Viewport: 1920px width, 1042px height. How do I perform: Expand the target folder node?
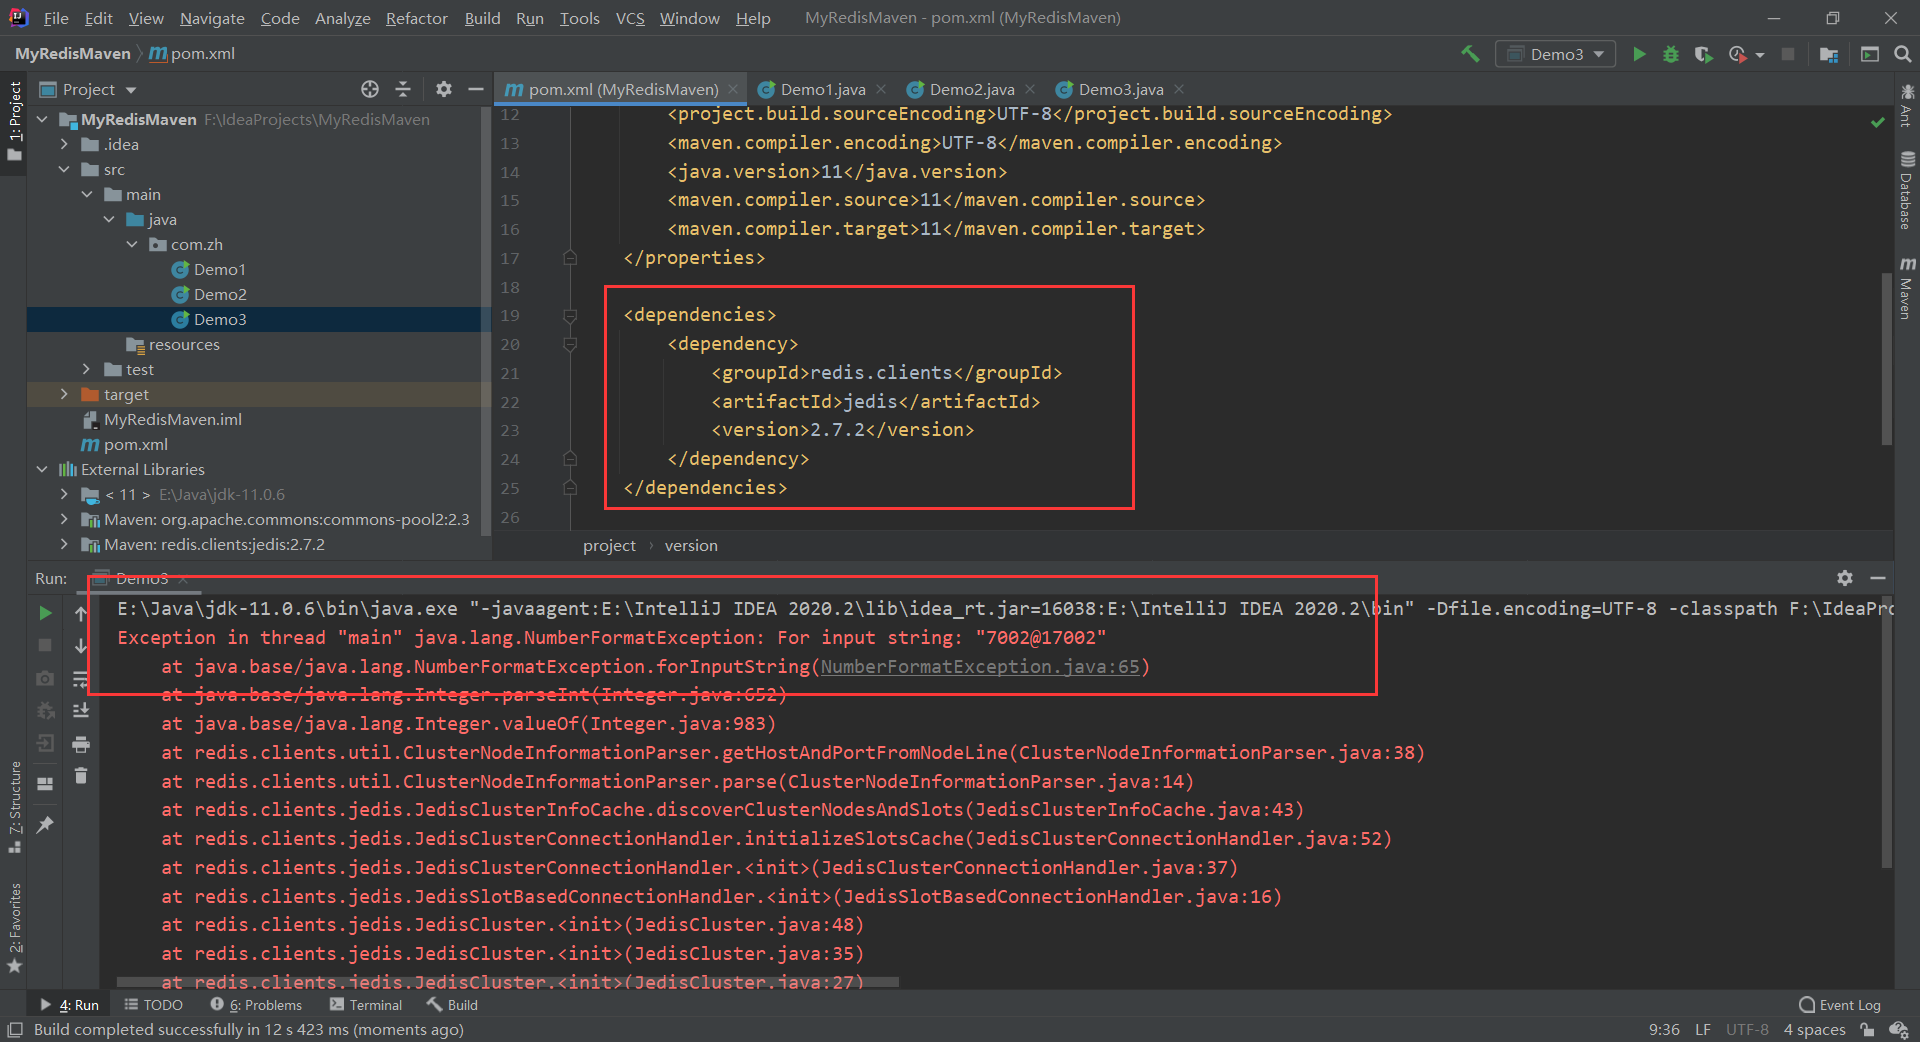point(65,394)
